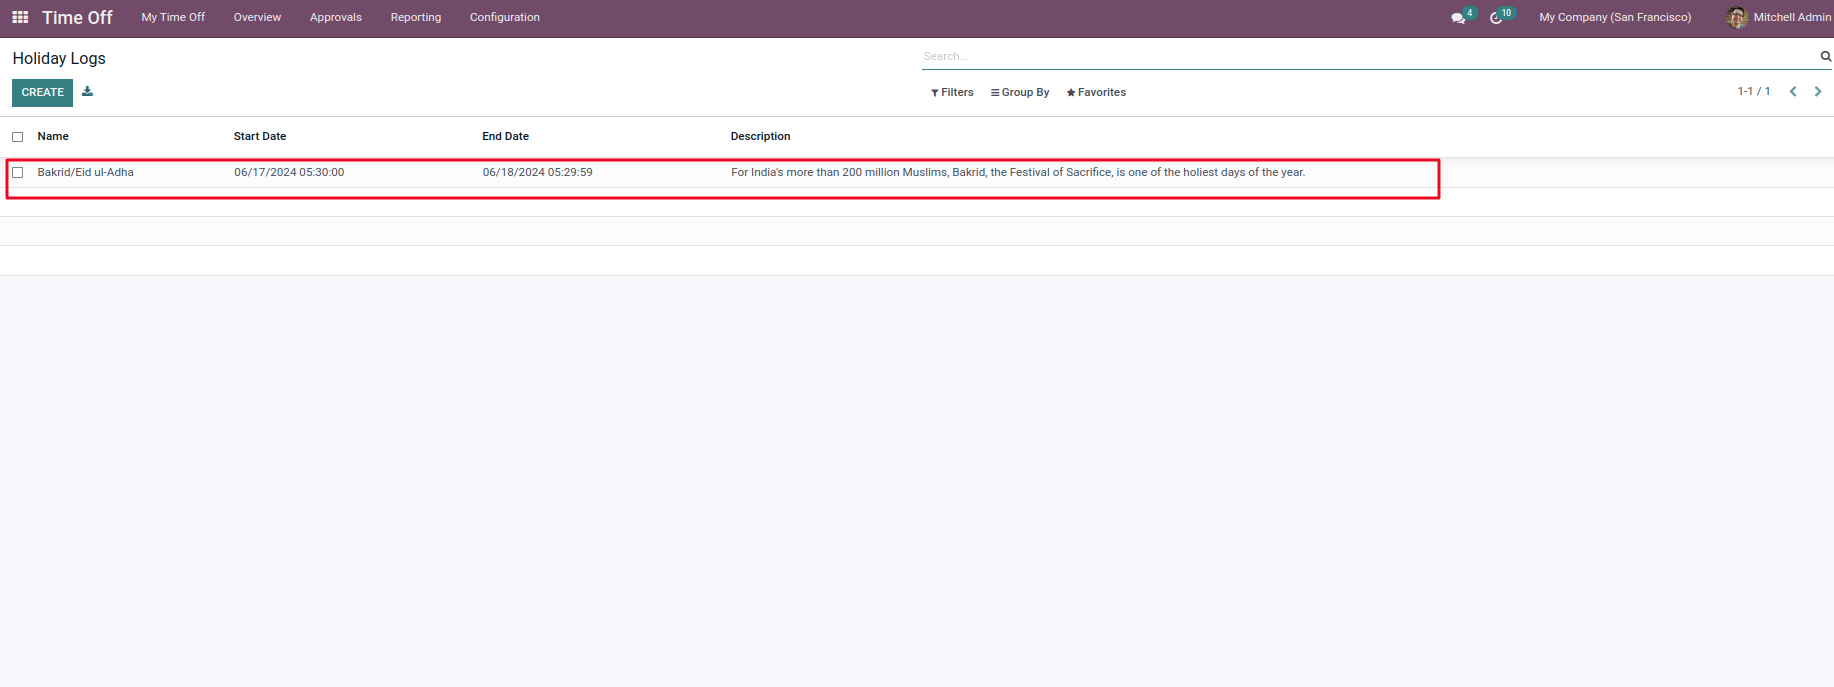Open the apps grid menu icon
Screen dimensions: 1834x687
tap(20, 17)
